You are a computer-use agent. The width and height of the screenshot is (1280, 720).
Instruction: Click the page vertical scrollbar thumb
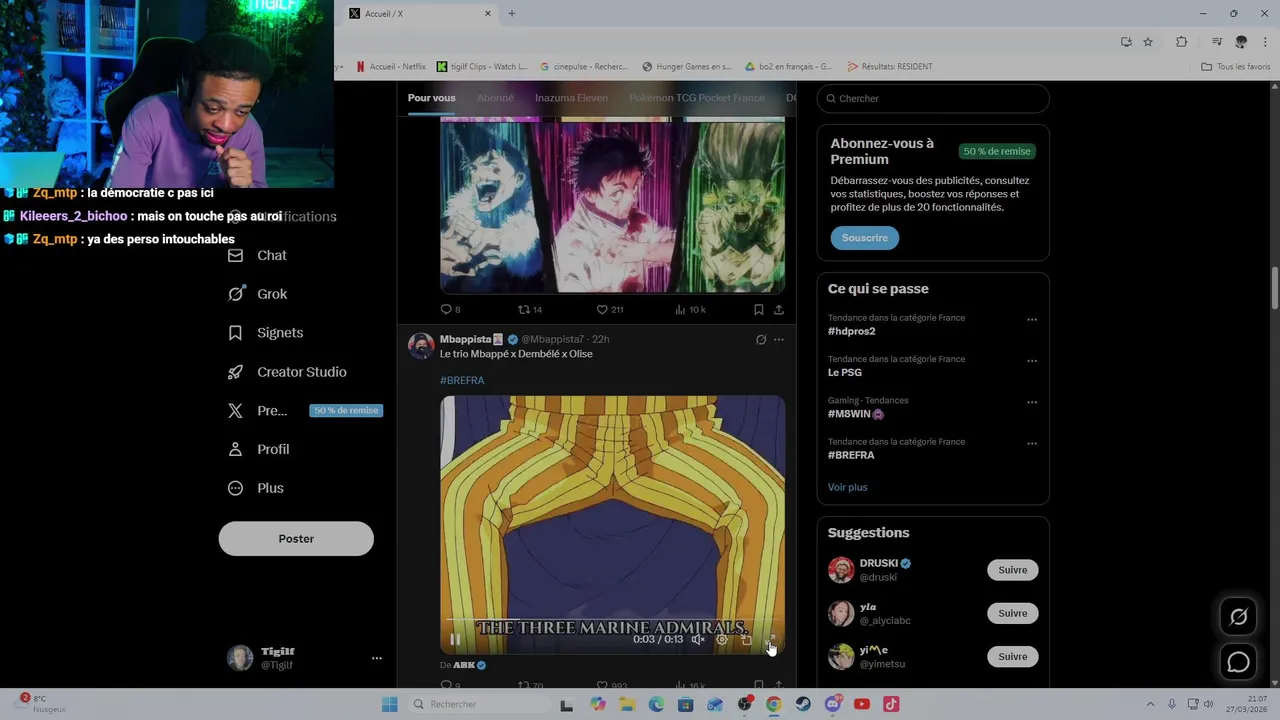(x=1274, y=289)
